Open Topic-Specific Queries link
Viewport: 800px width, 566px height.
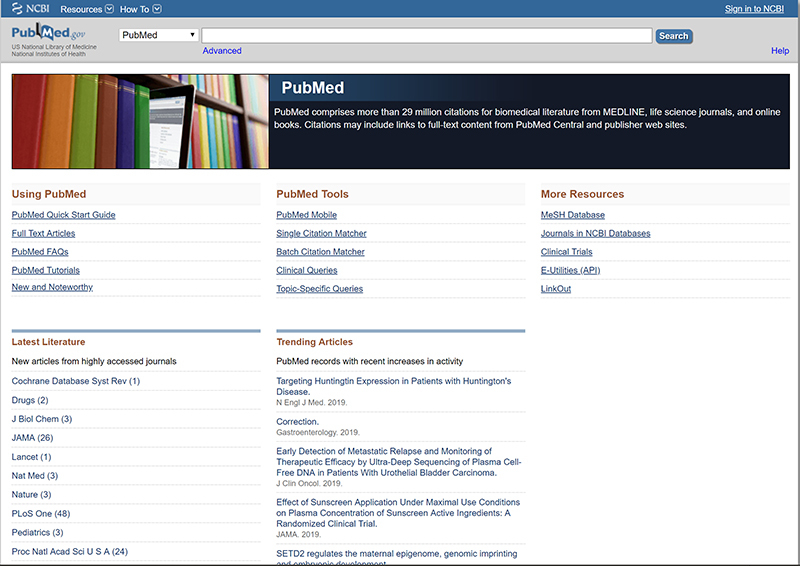319,288
